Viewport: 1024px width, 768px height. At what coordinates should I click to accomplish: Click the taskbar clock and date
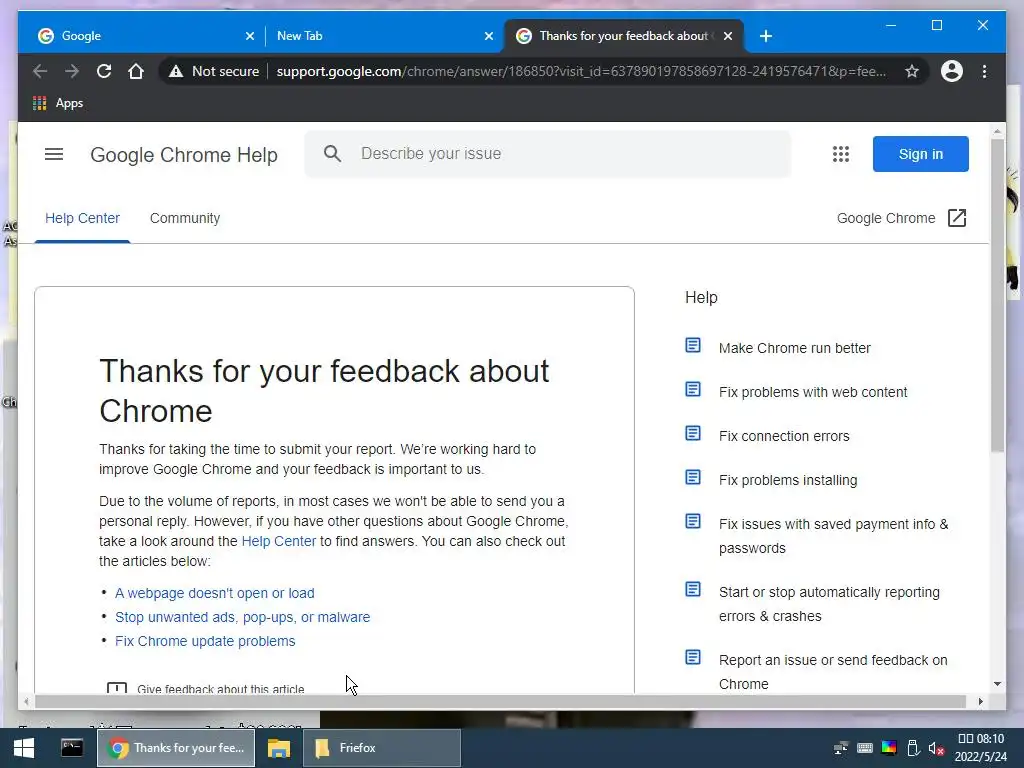pos(981,748)
